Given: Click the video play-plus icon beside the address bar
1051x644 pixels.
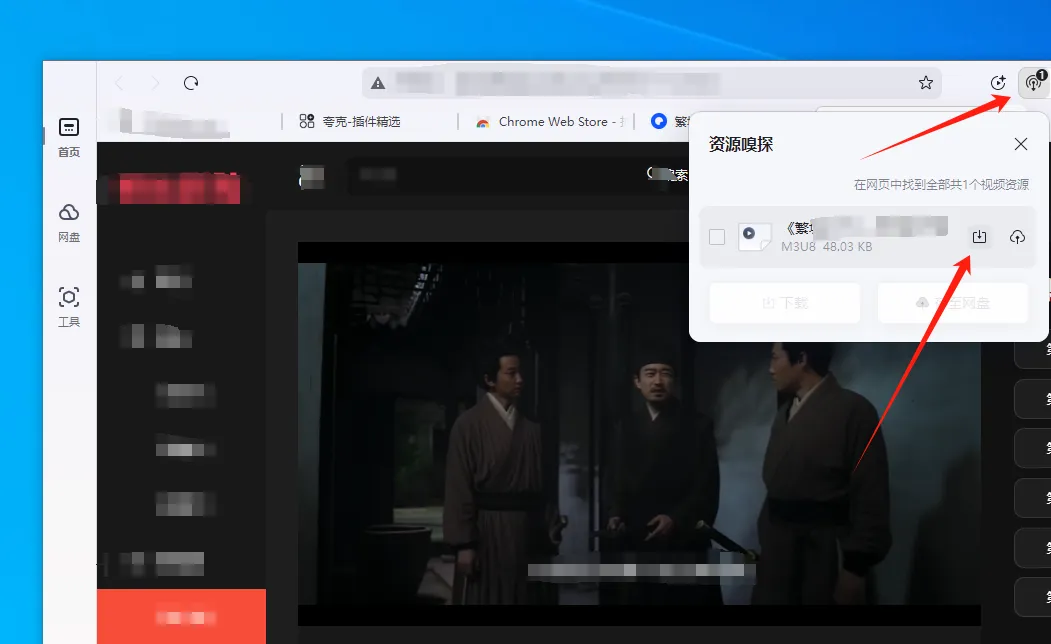Looking at the screenshot, I should tap(998, 82).
